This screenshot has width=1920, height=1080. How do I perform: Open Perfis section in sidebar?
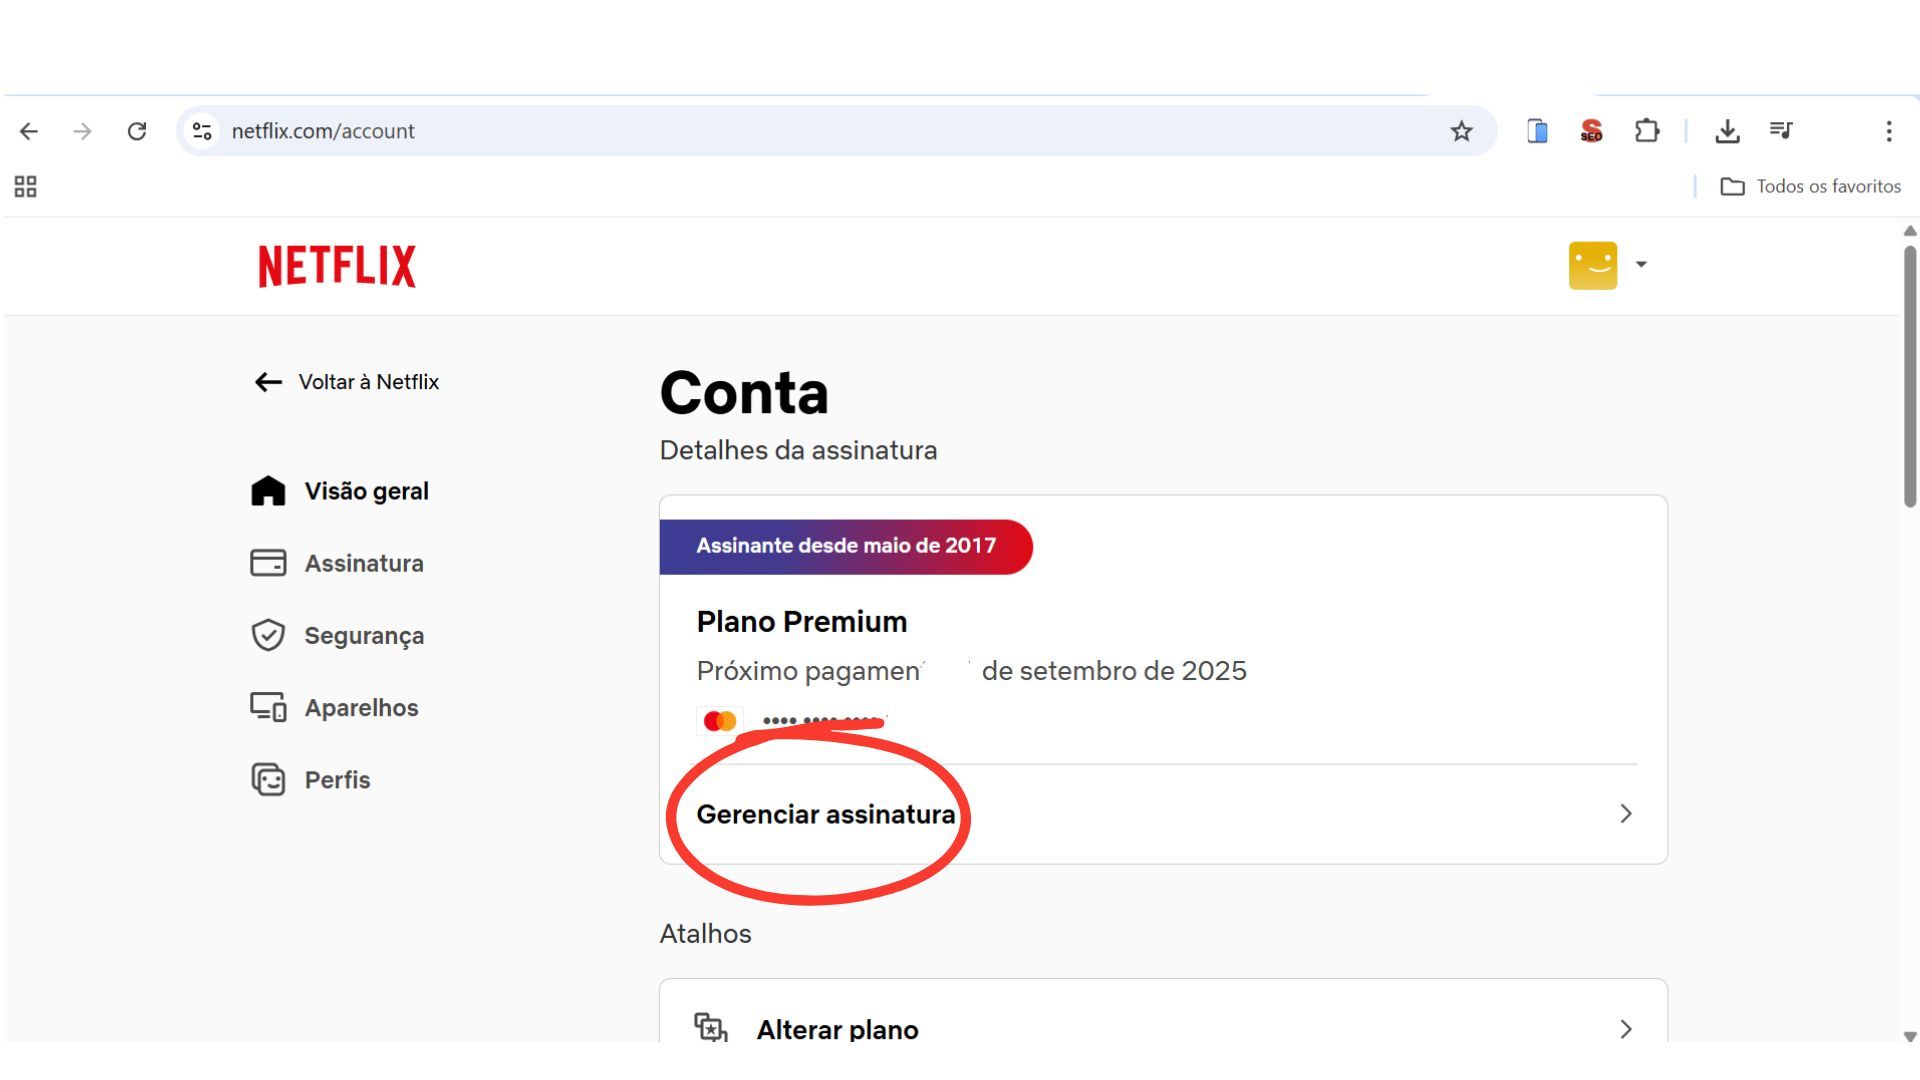(310, 780)
